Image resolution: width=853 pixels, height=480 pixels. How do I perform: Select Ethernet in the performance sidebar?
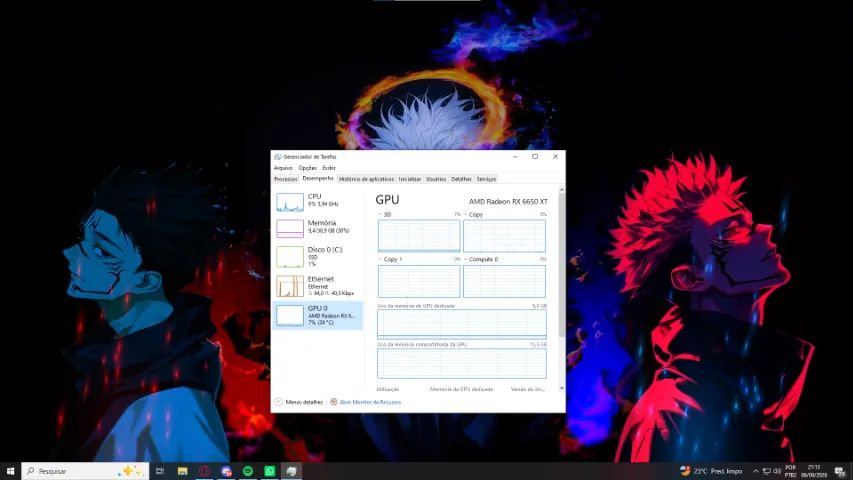[x=318, y=286]
